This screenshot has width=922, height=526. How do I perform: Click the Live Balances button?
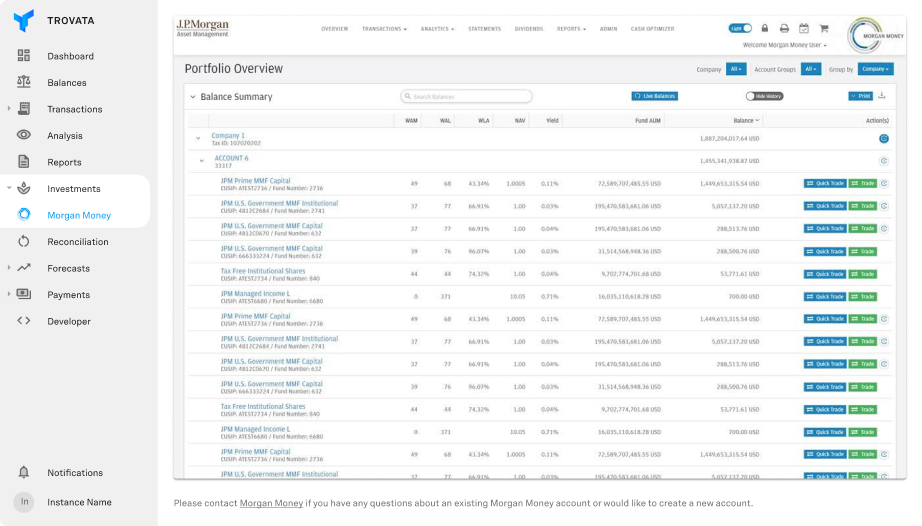click(x=655, y=96)
